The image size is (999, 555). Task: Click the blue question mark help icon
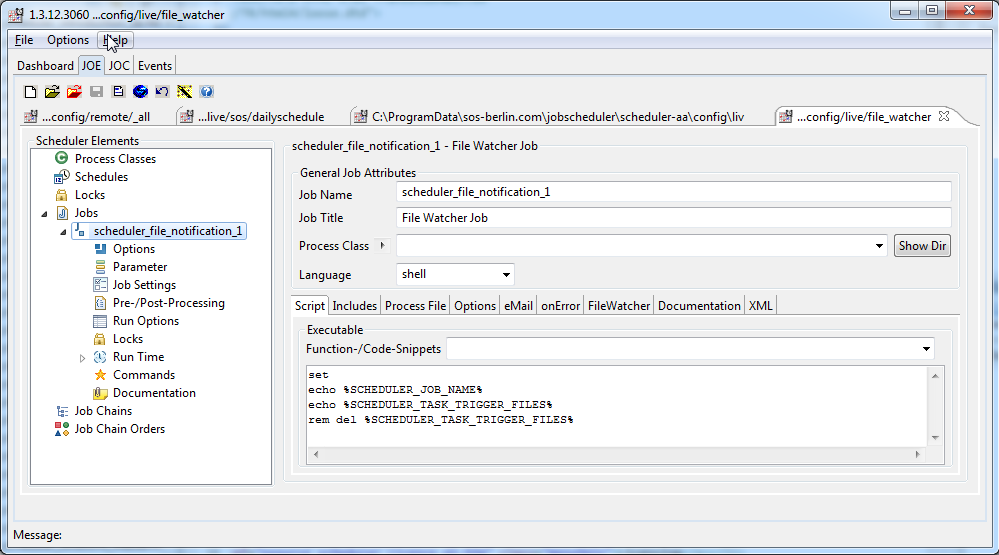tap(206, 92)
